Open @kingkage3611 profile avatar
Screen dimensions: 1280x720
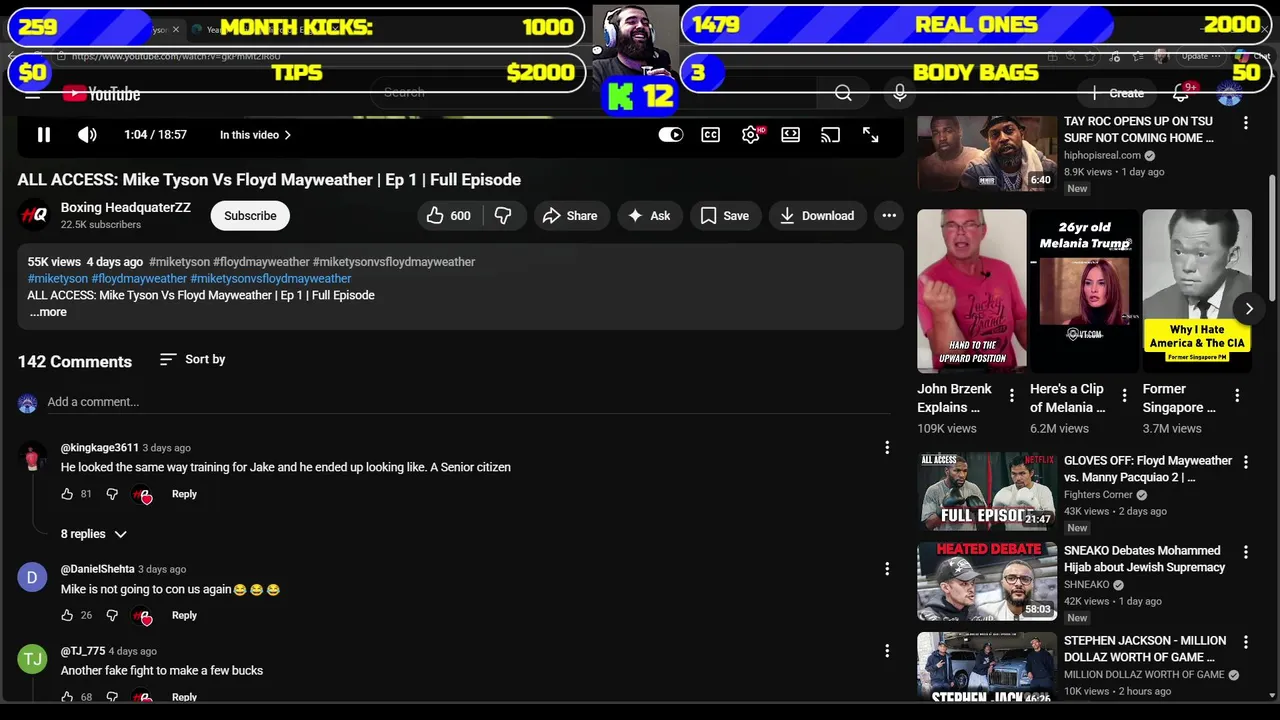tap(32, 458)
